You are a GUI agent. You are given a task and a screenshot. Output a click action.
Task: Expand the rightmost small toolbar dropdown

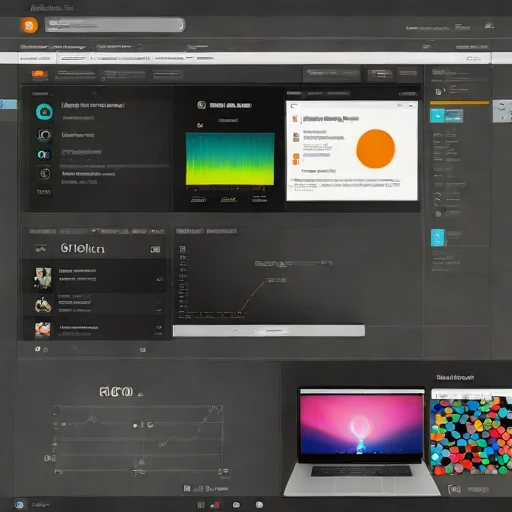[408, 74]
